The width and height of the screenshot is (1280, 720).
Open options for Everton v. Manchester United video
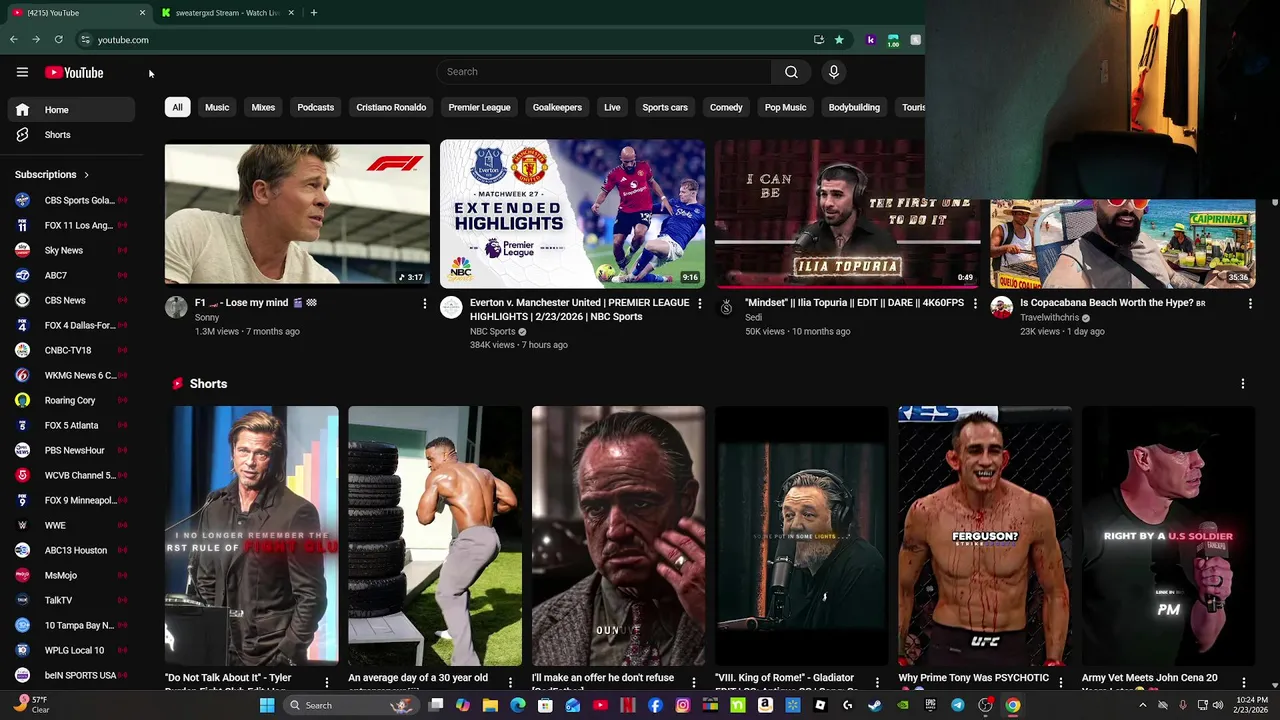(x=699, y=303)
